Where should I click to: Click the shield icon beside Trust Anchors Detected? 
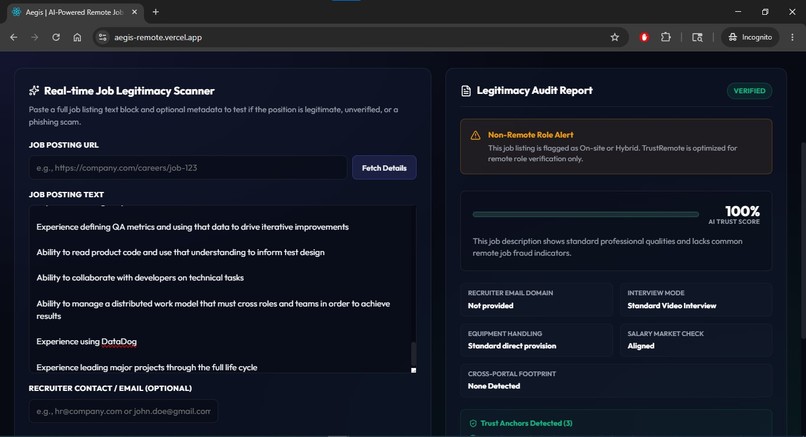[x=473, y=423]
